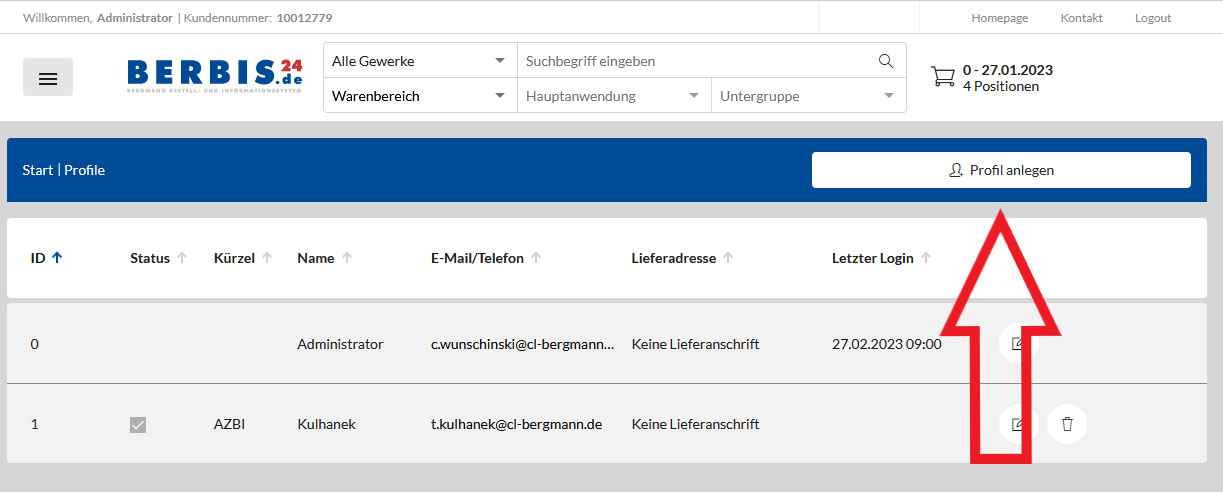Click the search magnifier icon
The image size is (1223, 492).
885,61
